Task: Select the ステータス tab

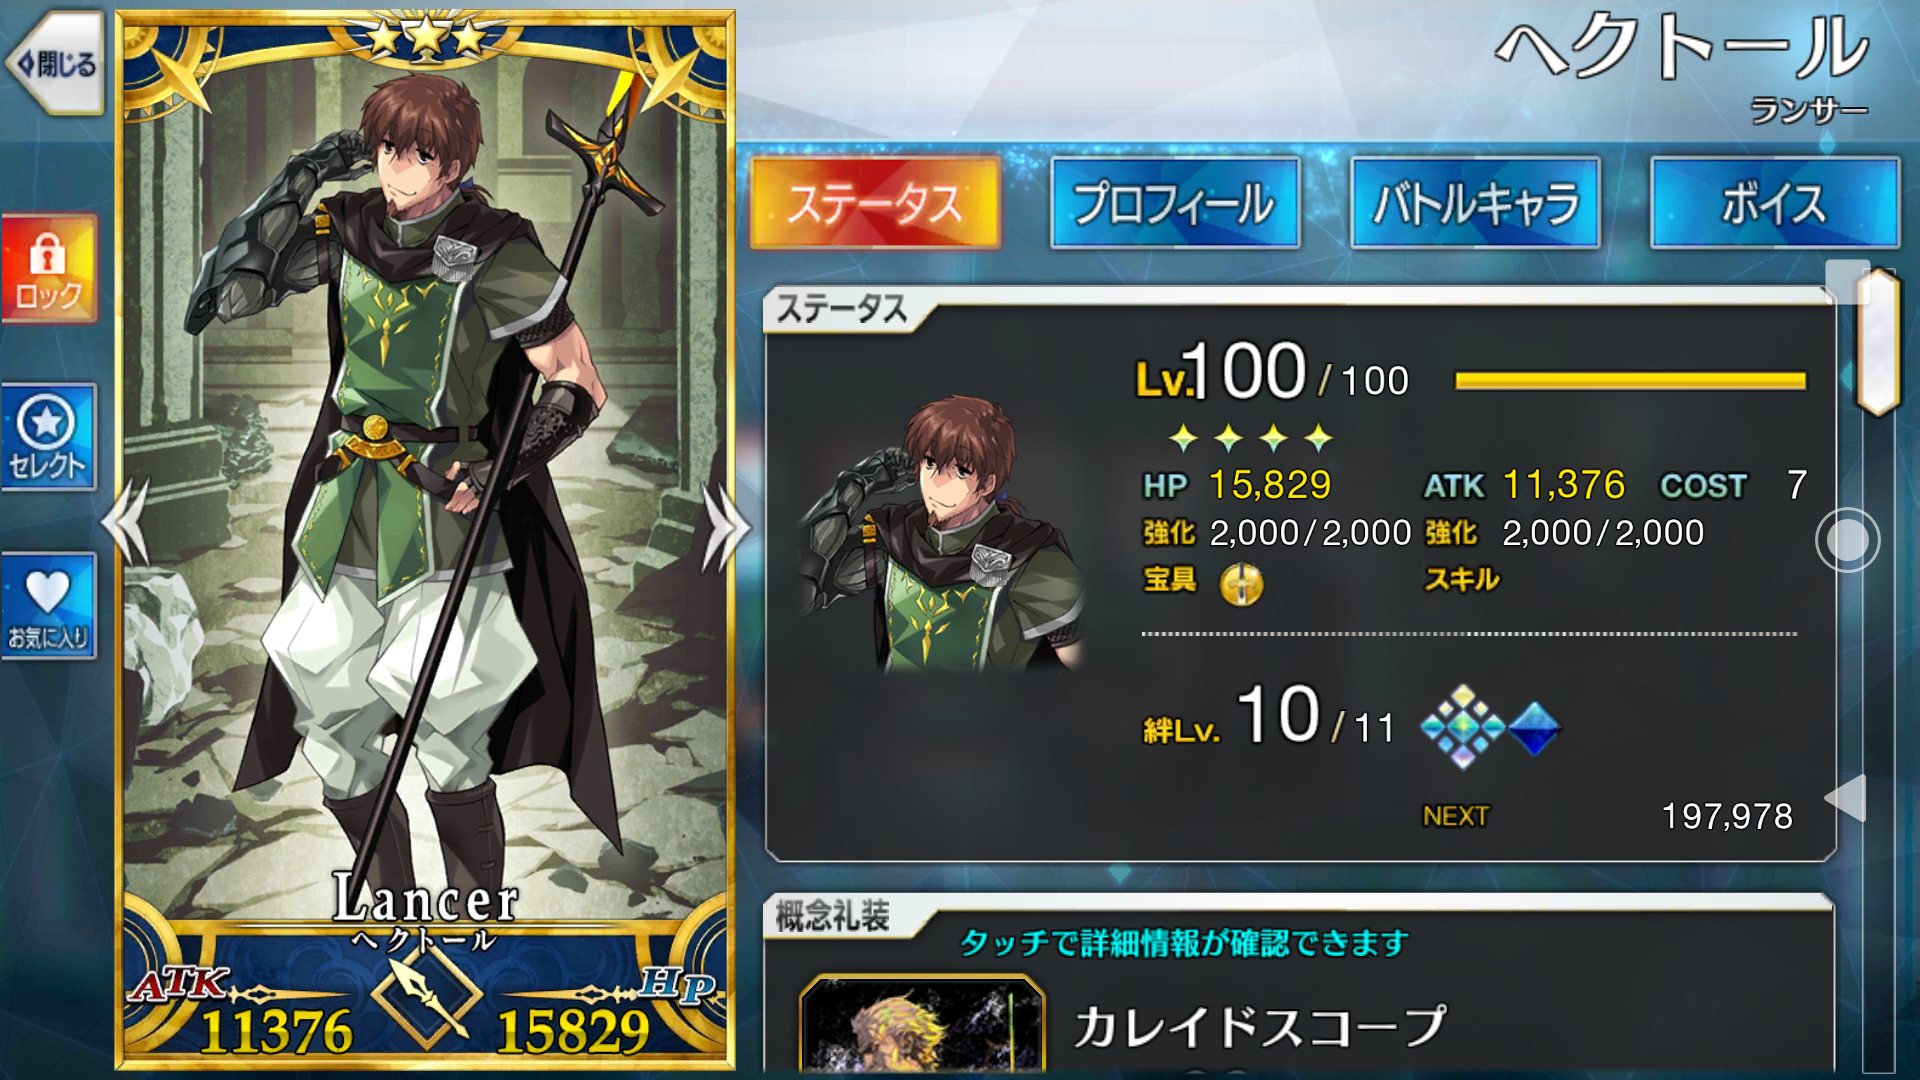Action: [875, 203]
